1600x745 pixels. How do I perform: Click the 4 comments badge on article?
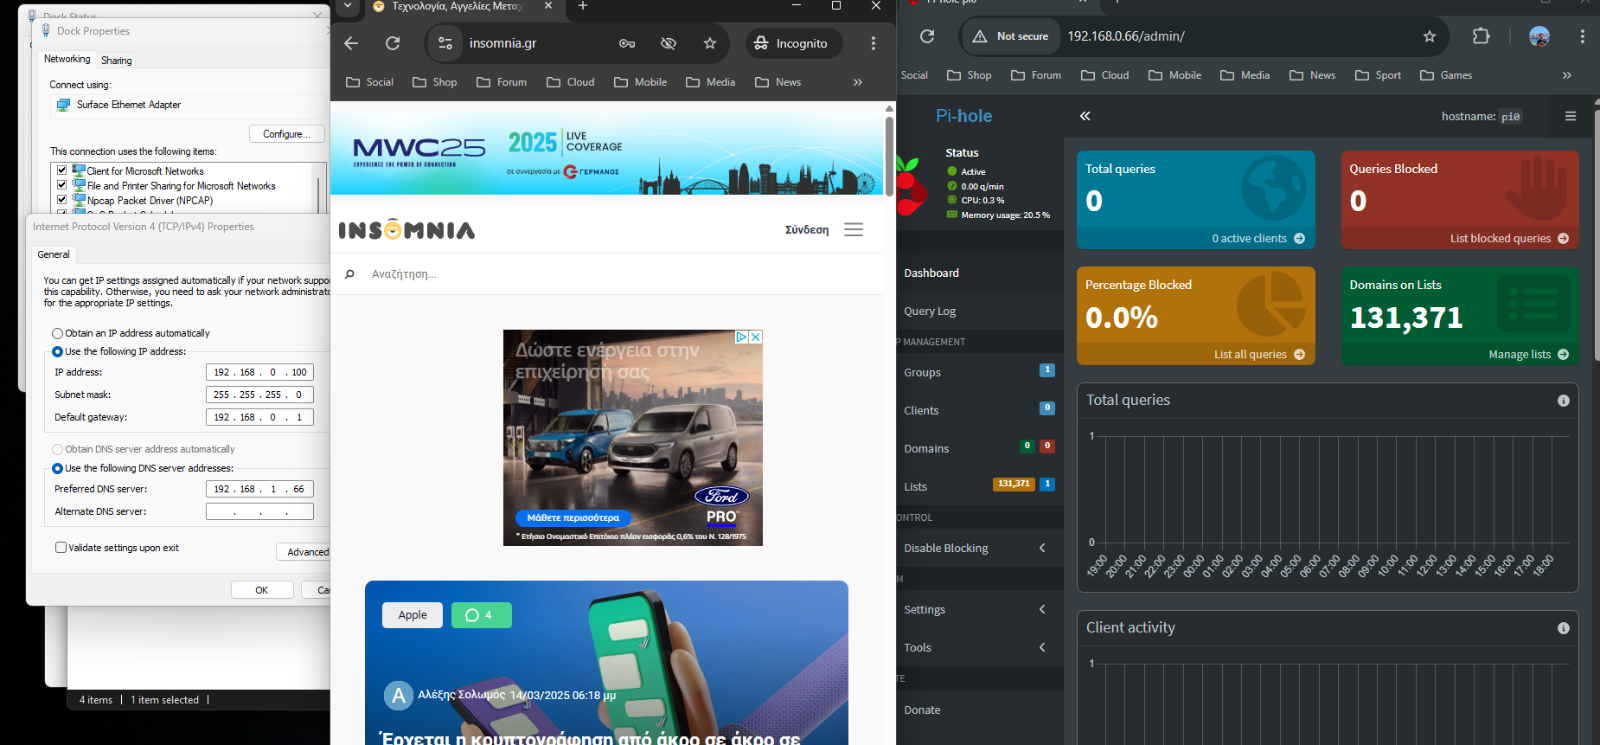[481, 615]
